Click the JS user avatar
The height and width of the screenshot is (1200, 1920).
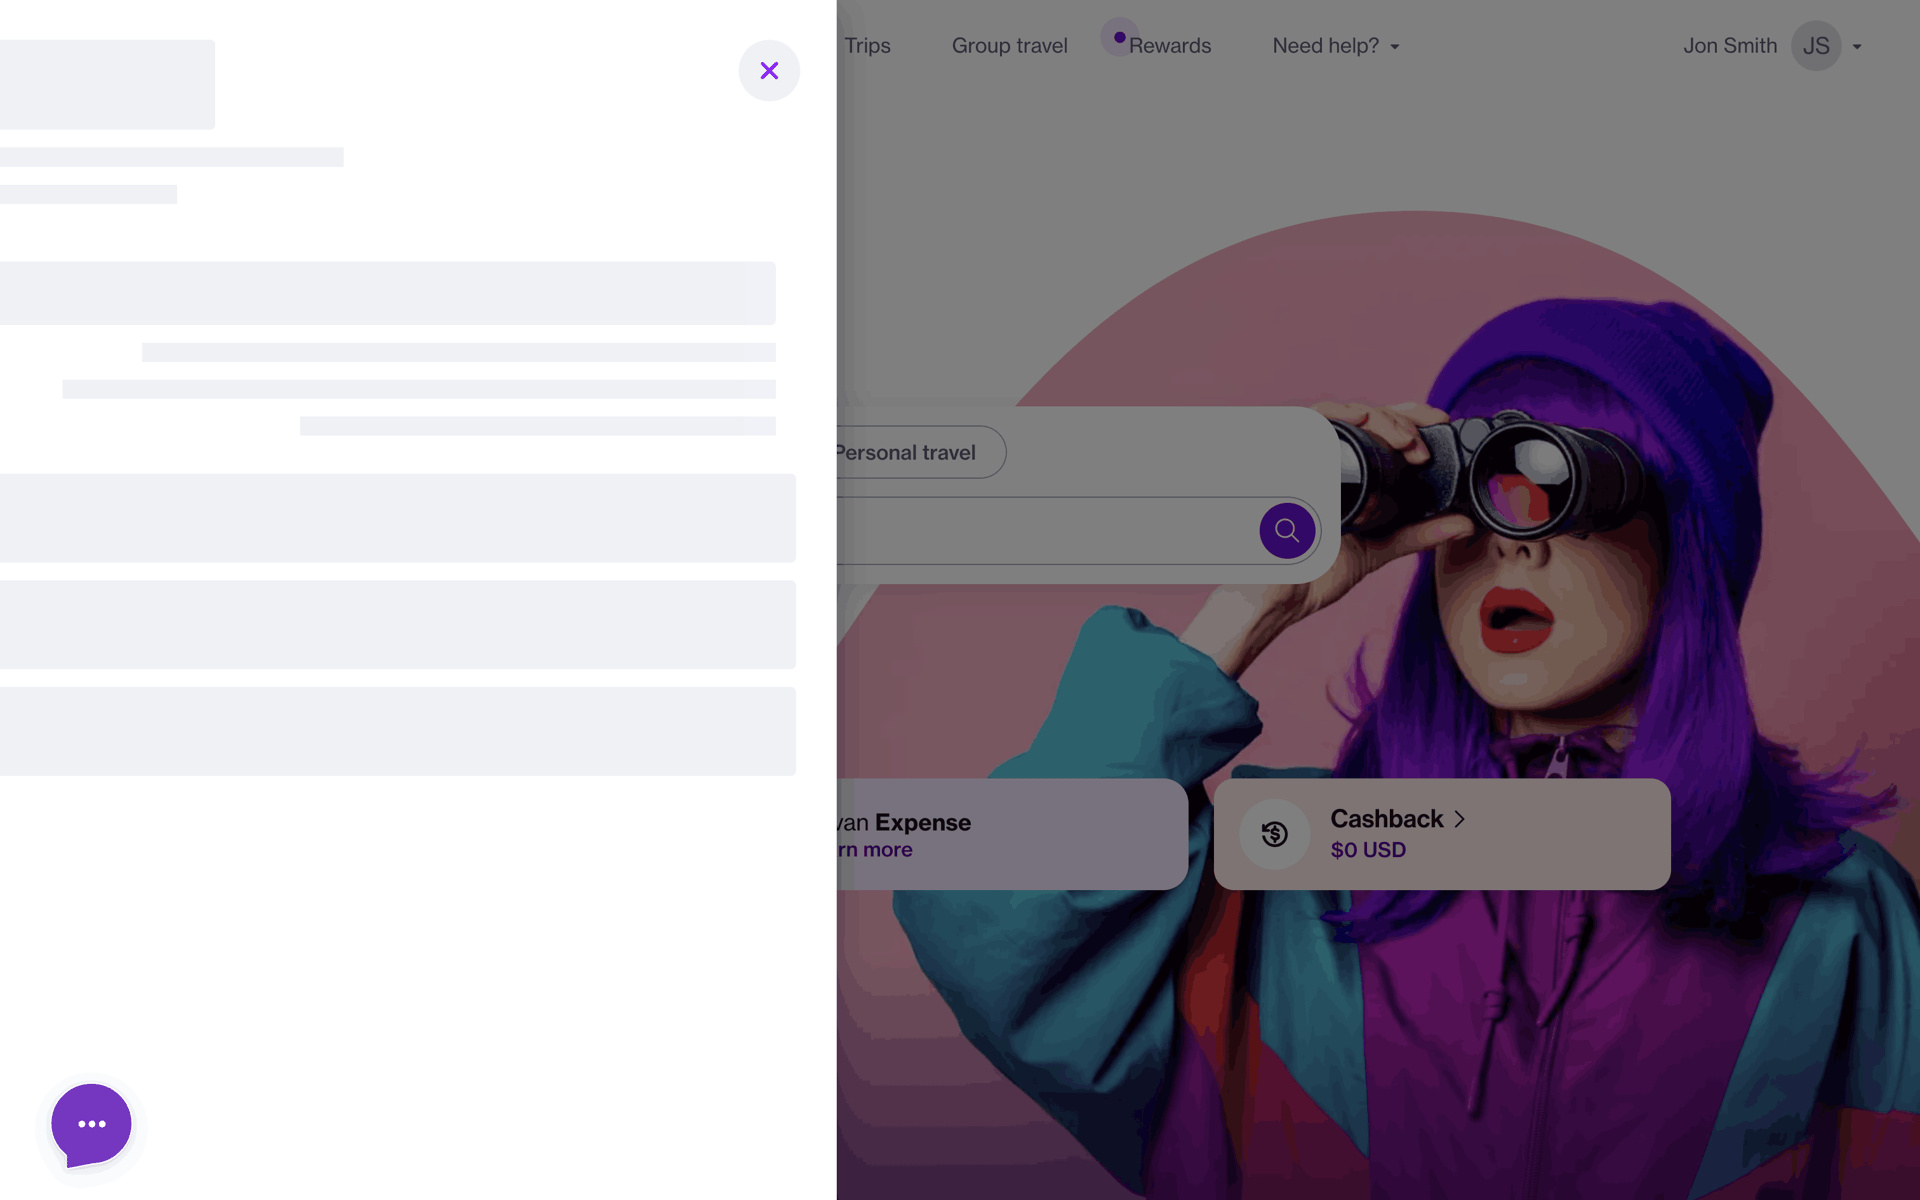[x=1816, y=46]
